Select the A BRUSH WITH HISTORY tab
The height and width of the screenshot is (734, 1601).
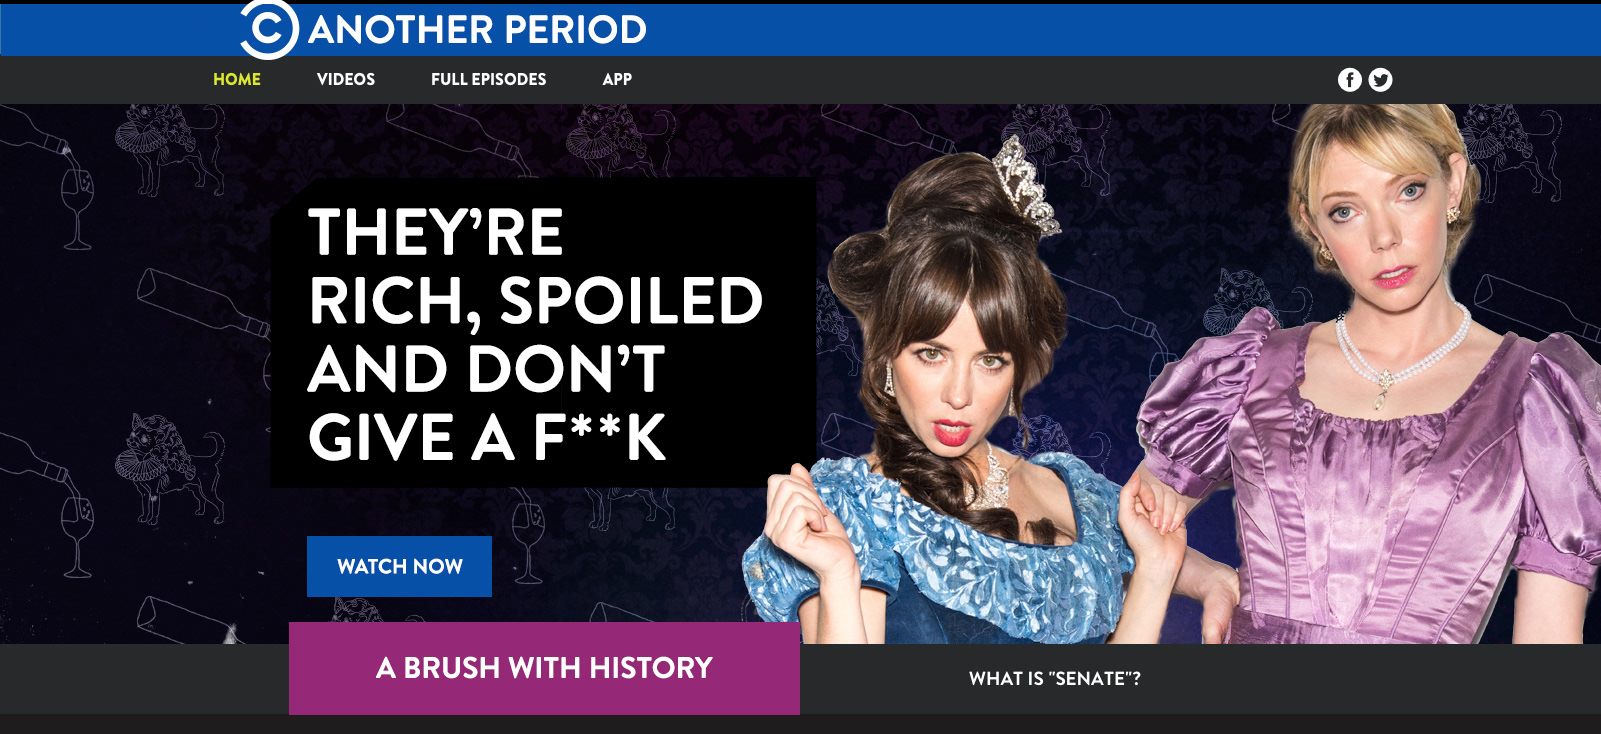click(544, 668)
